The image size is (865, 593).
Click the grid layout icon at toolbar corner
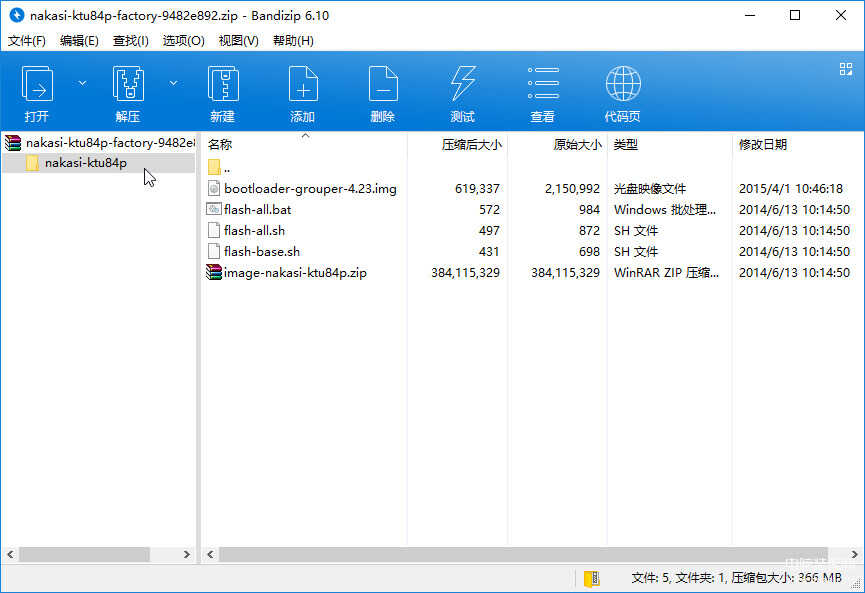pos(846,69)
